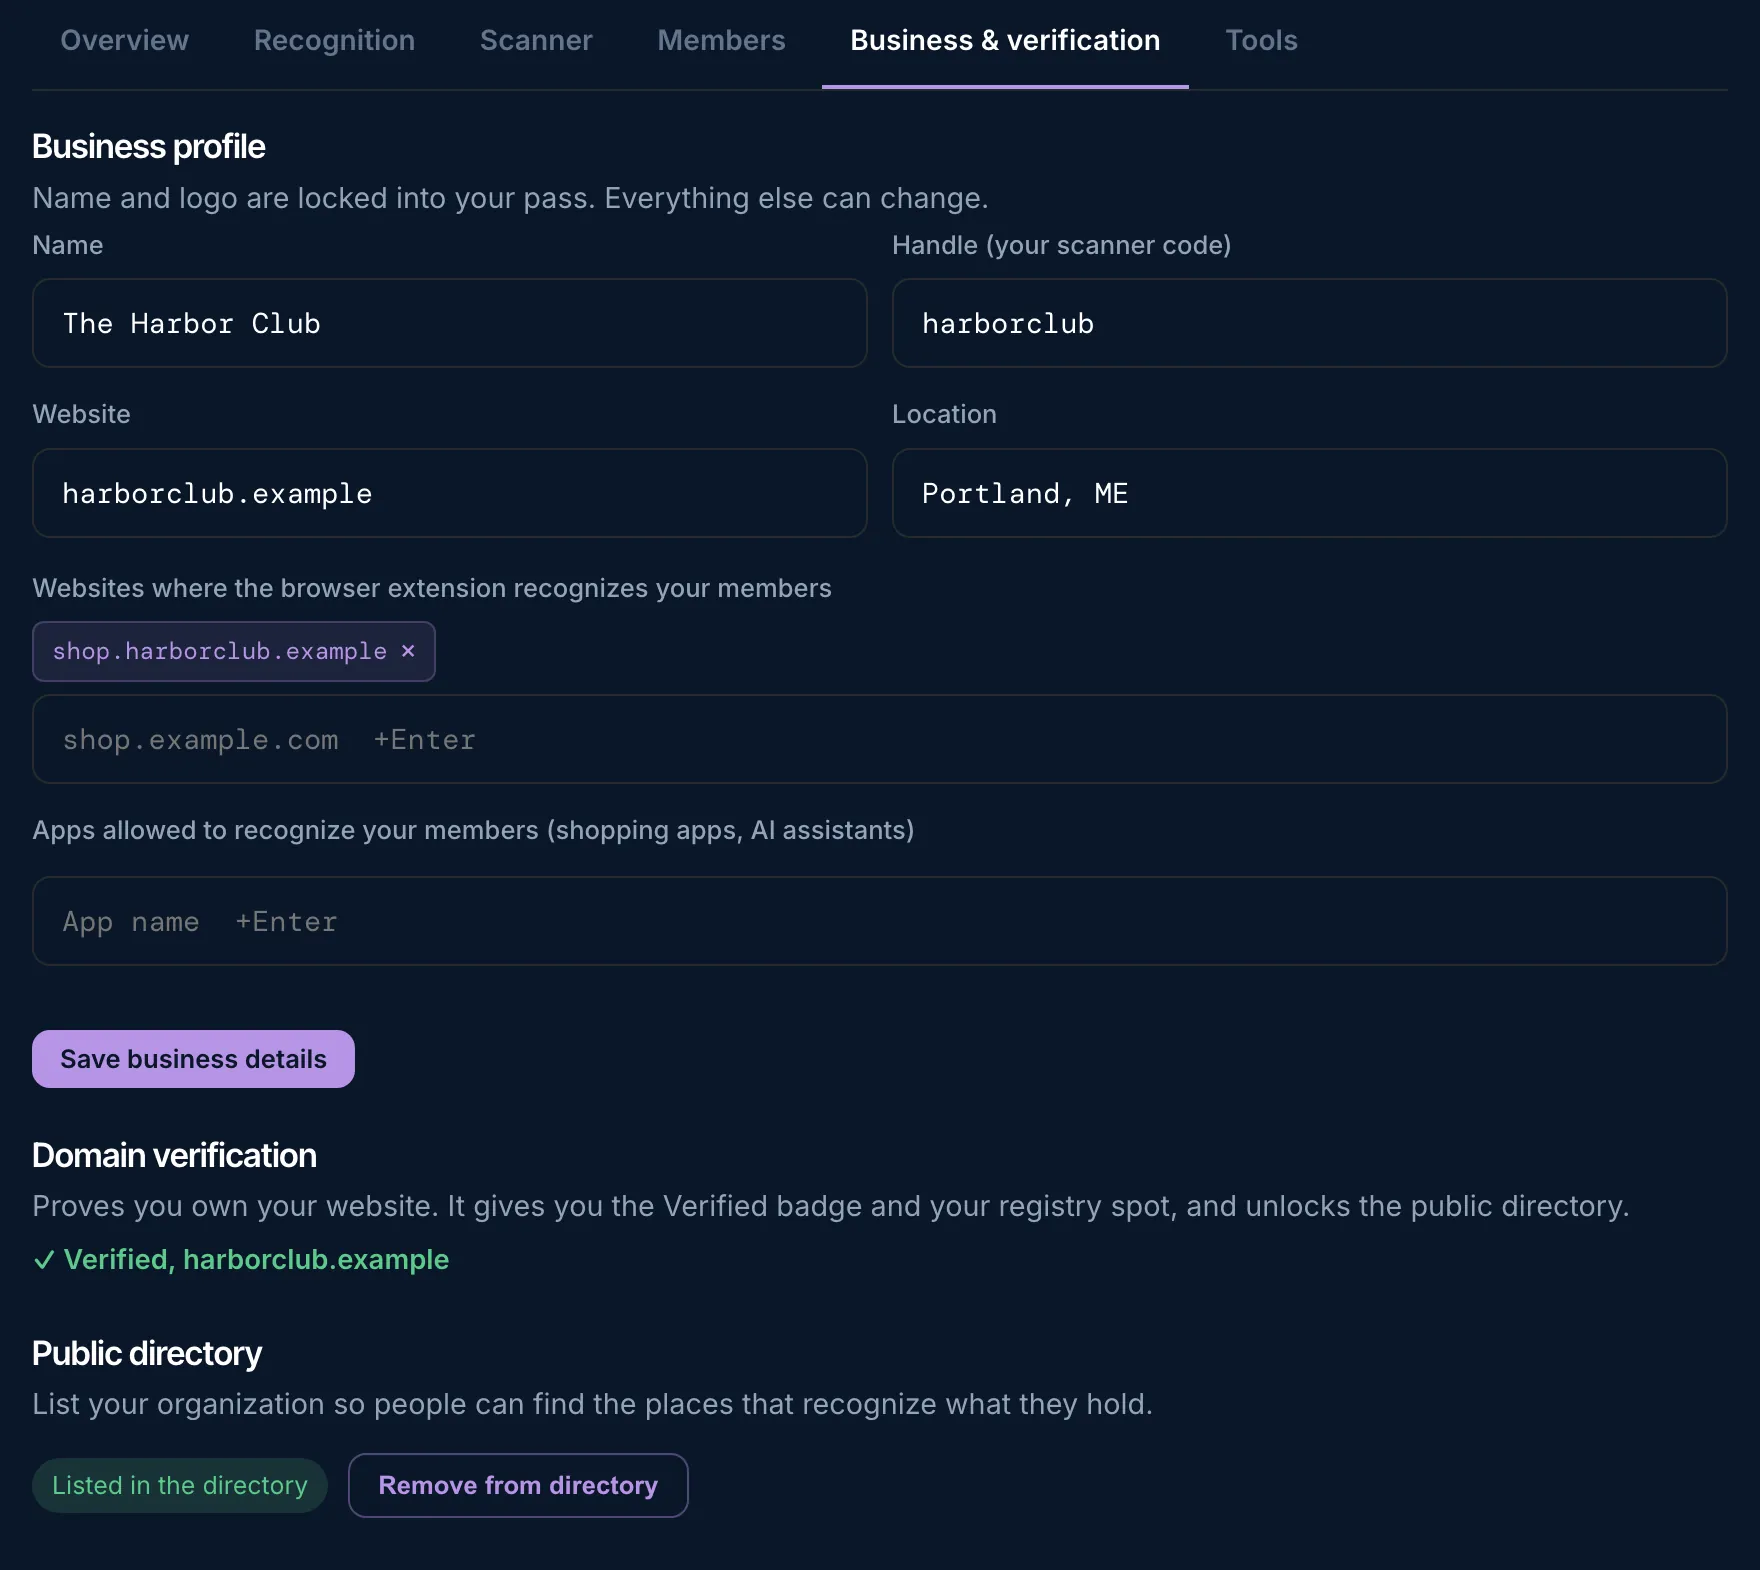Select the Business & verification tab

click(1005, 40)
